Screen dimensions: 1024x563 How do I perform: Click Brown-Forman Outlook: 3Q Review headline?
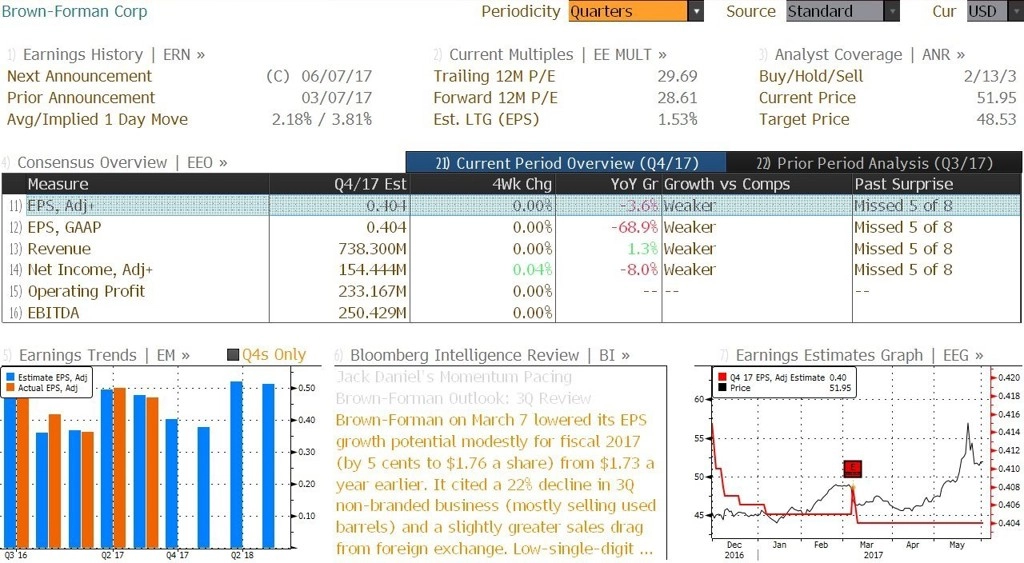coord(464,398)
